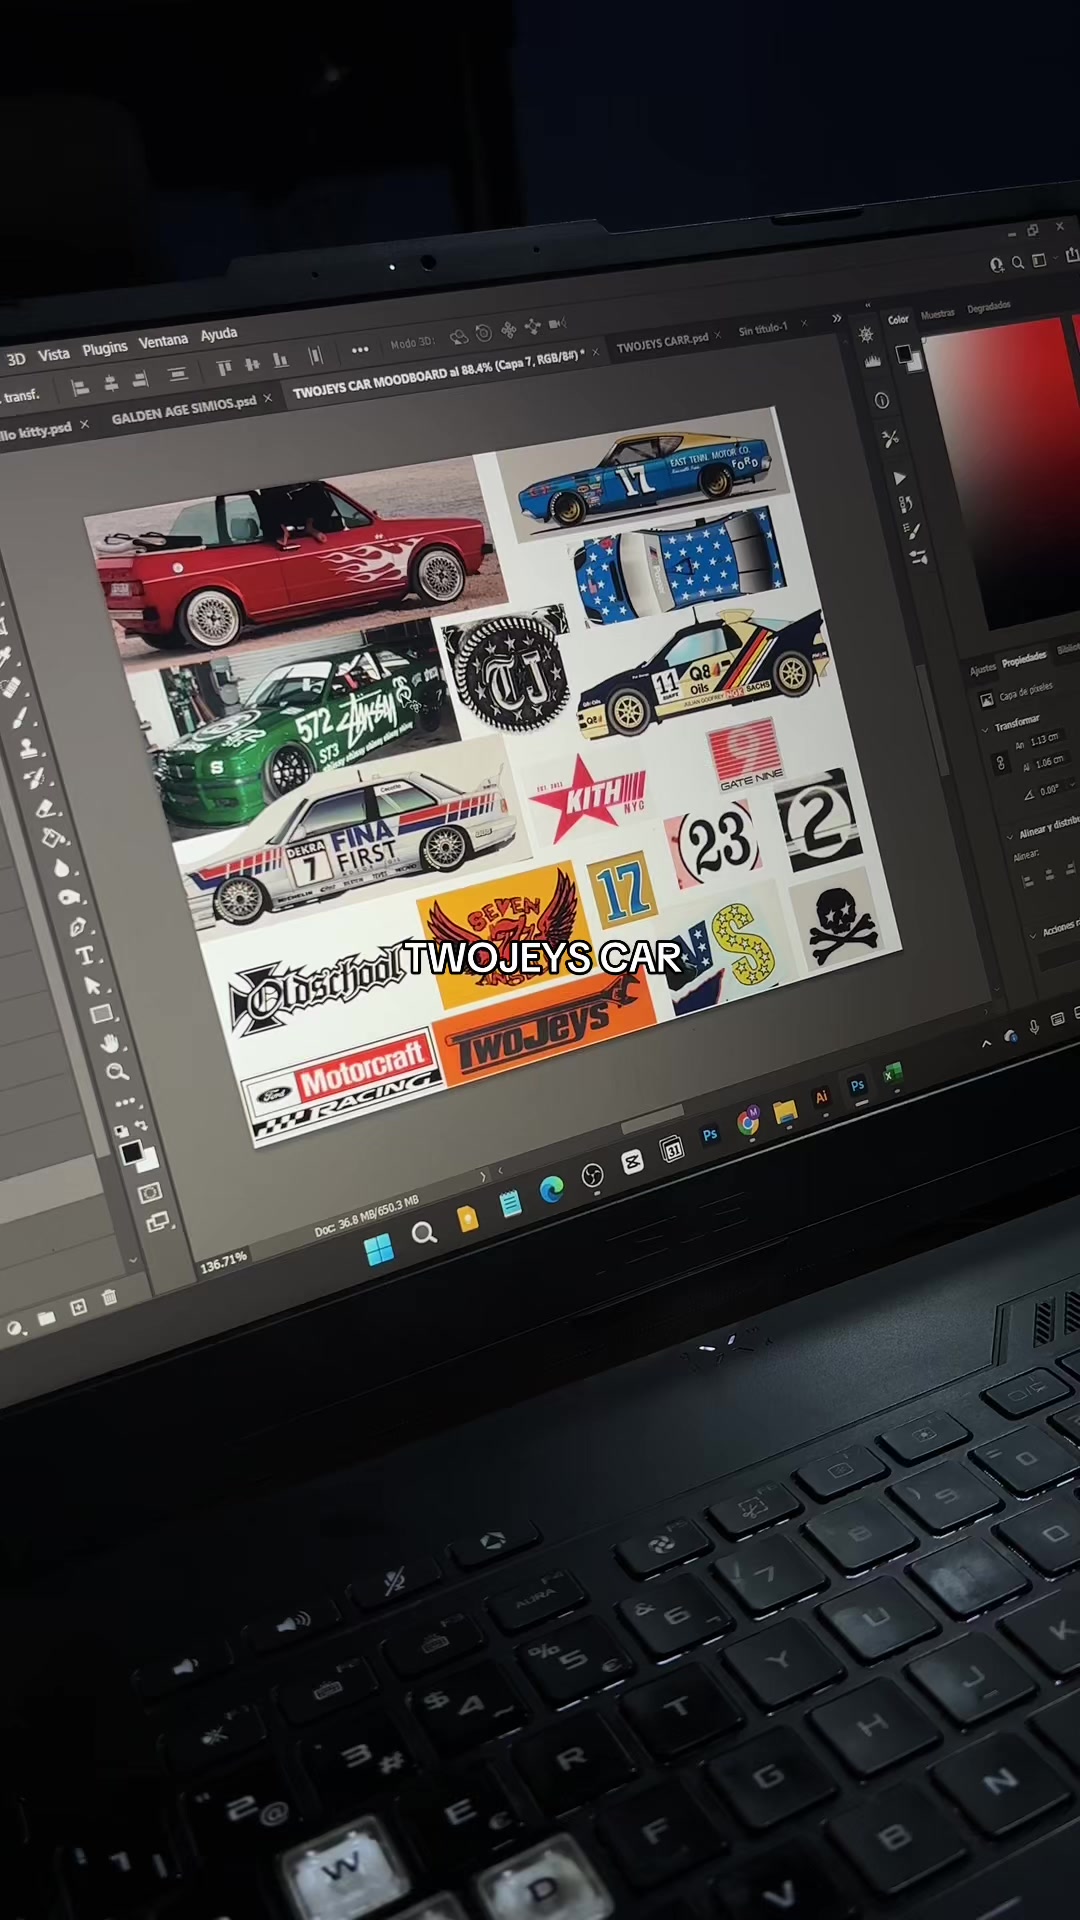Open the Ventana menu
The height and width of the screenshot is (1920, 1080).
click(x=163, y=341)
